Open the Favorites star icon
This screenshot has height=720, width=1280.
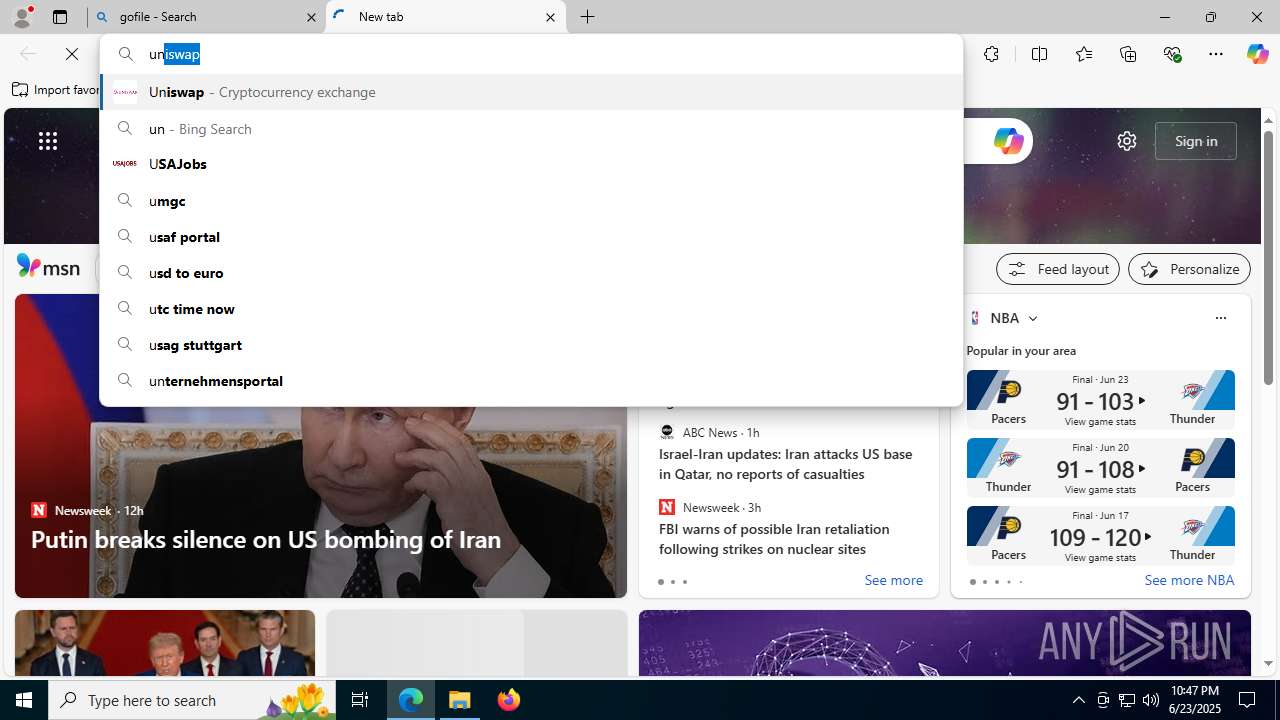tap(1083, 54)
